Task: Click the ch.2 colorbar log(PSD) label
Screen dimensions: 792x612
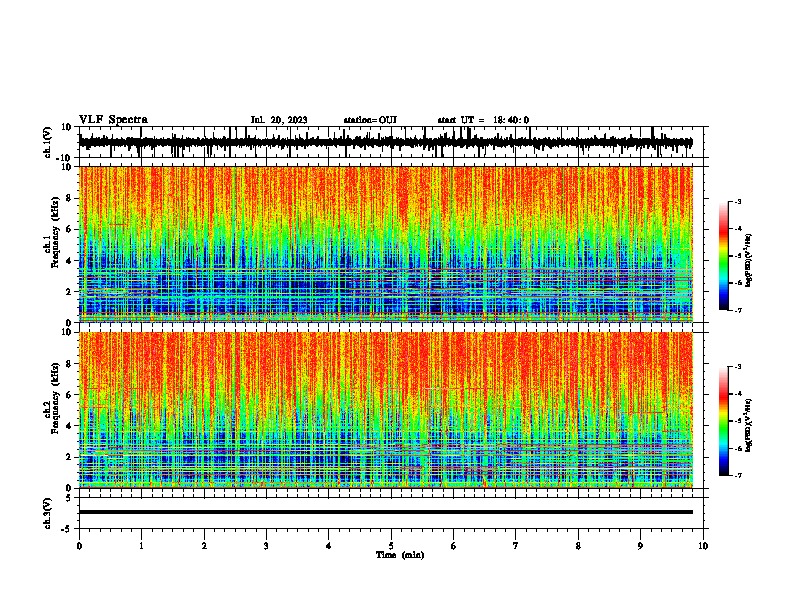Action: tap(749, 425)
